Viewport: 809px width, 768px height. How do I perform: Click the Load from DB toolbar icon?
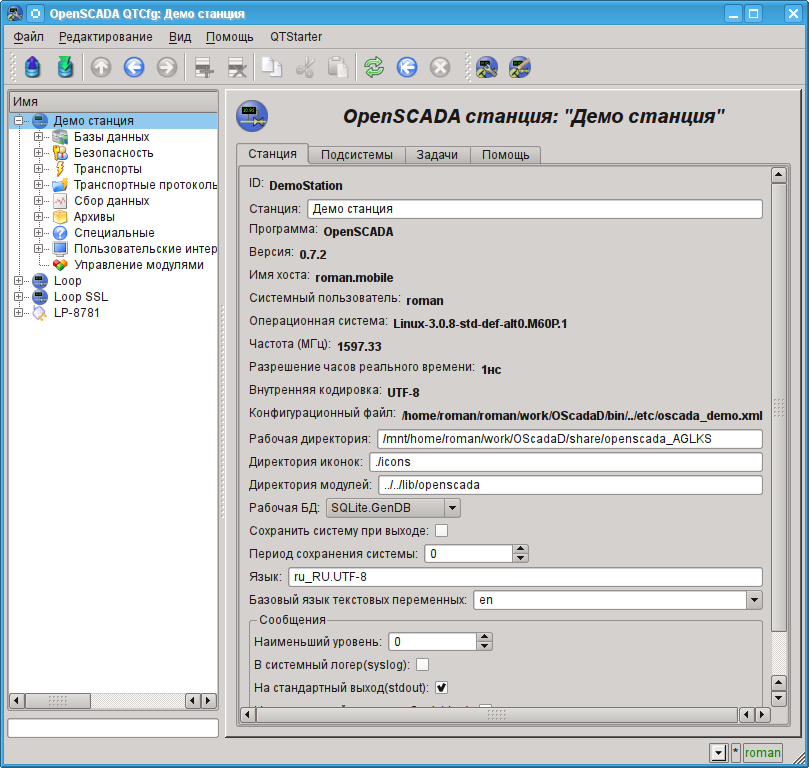tap(32, 67)
